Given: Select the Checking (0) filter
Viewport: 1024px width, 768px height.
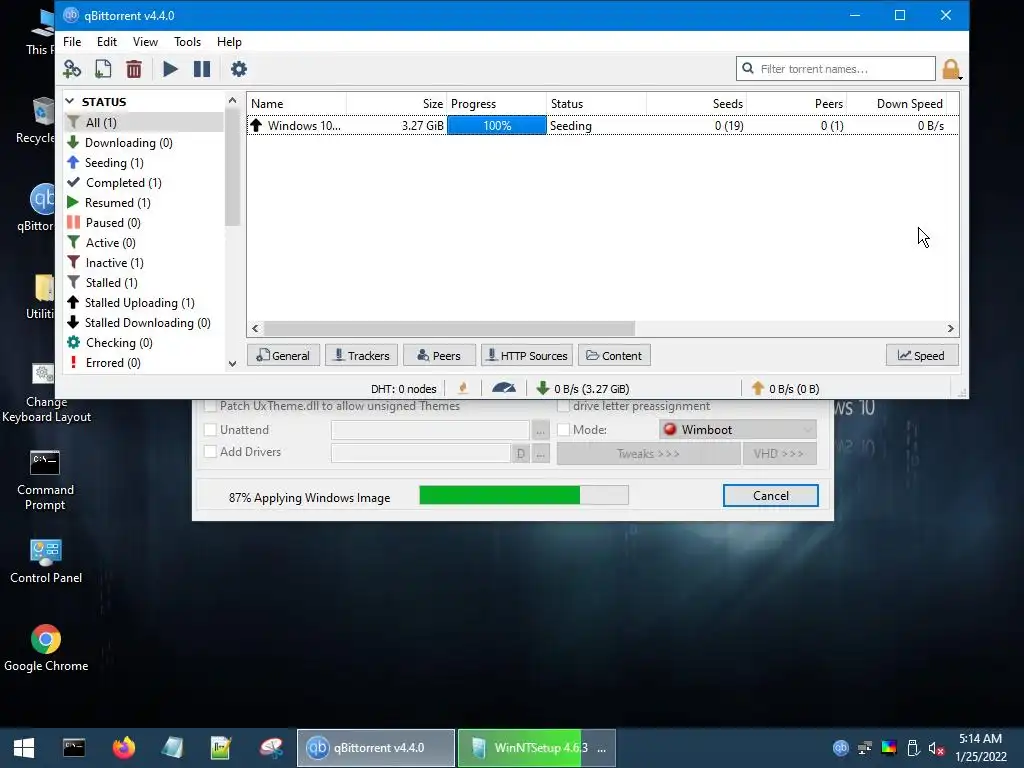Looking at the screenshot, I should click(144, 343).
